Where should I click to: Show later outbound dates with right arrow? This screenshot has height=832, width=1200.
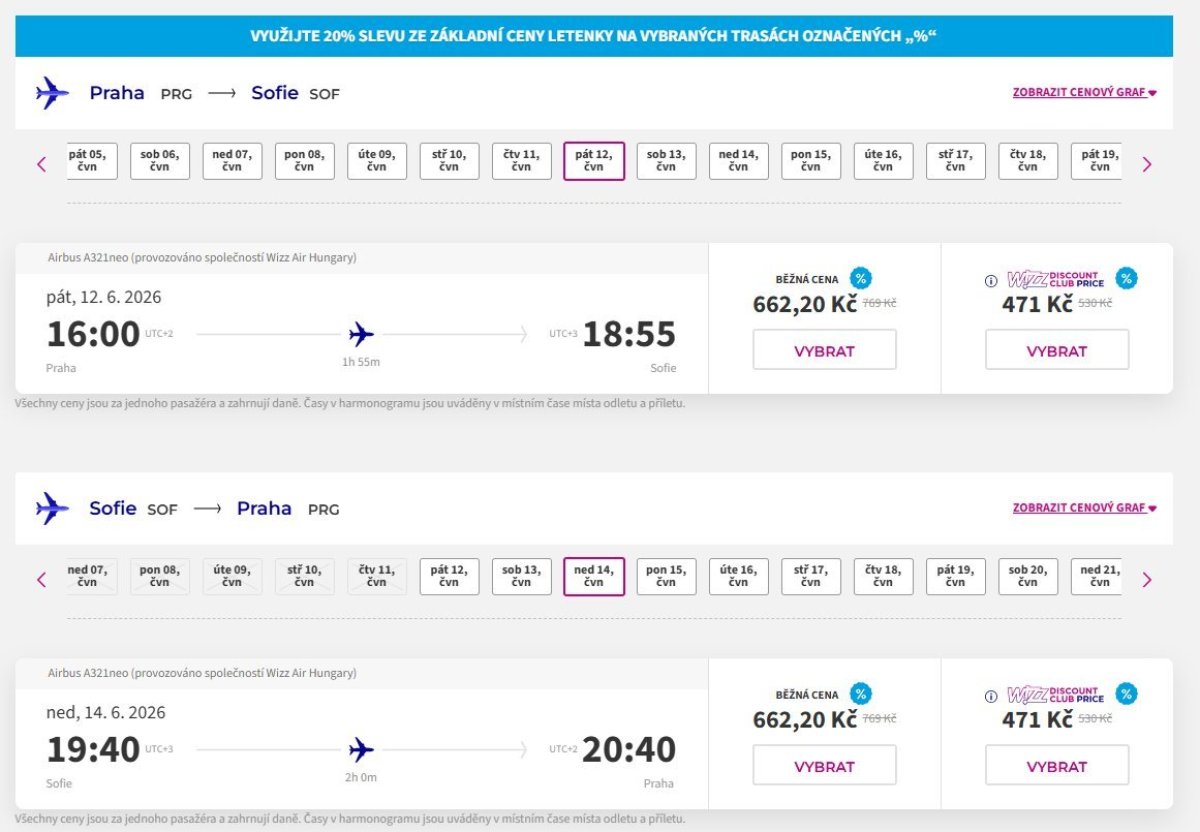click(1147, 164)
